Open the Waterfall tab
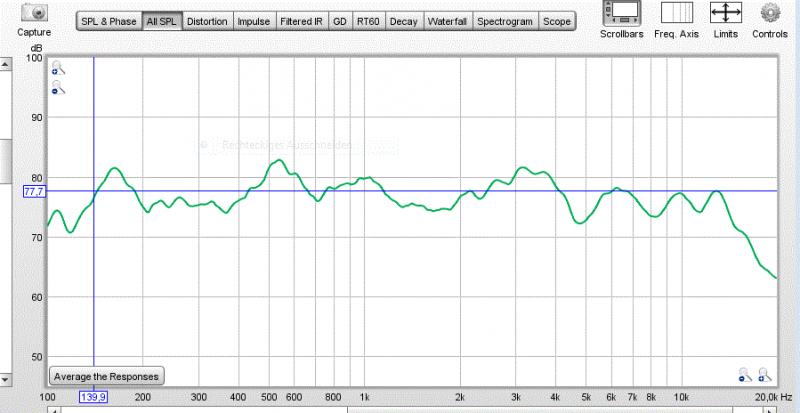The height and width of the screenshot is (413, 800). click(447, 21)
